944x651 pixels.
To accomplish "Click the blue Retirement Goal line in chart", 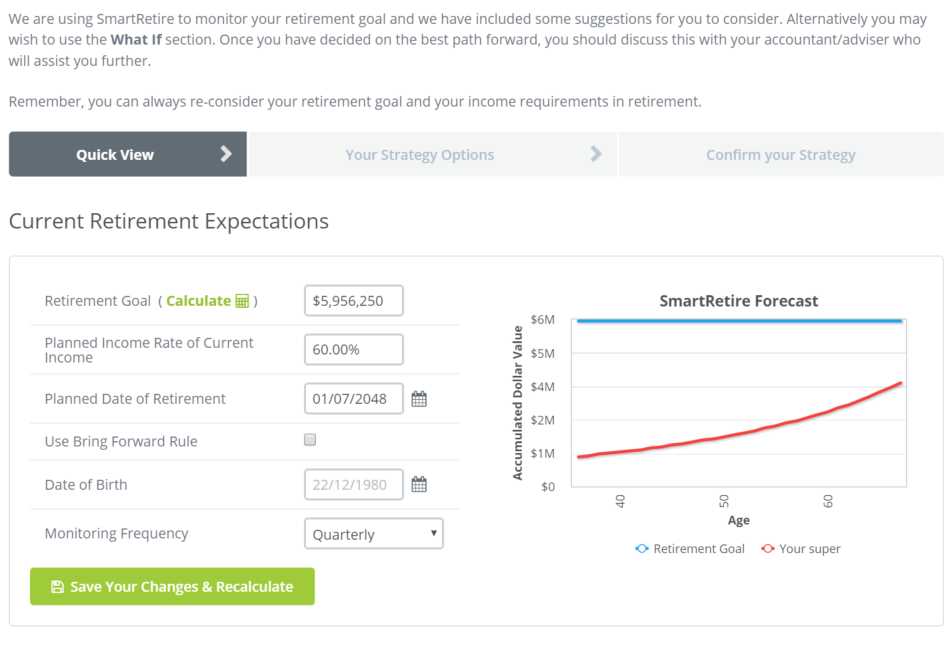I will 740,321.
